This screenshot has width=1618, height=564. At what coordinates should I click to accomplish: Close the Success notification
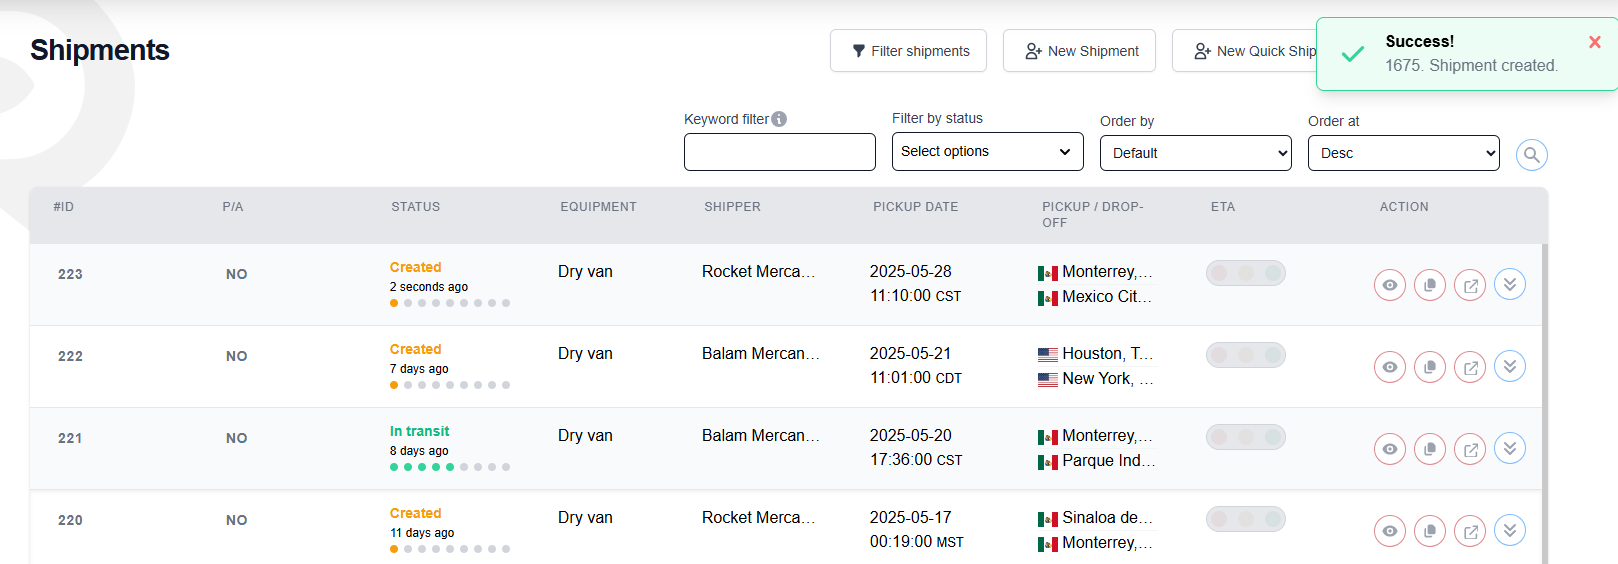point(1595,42)
